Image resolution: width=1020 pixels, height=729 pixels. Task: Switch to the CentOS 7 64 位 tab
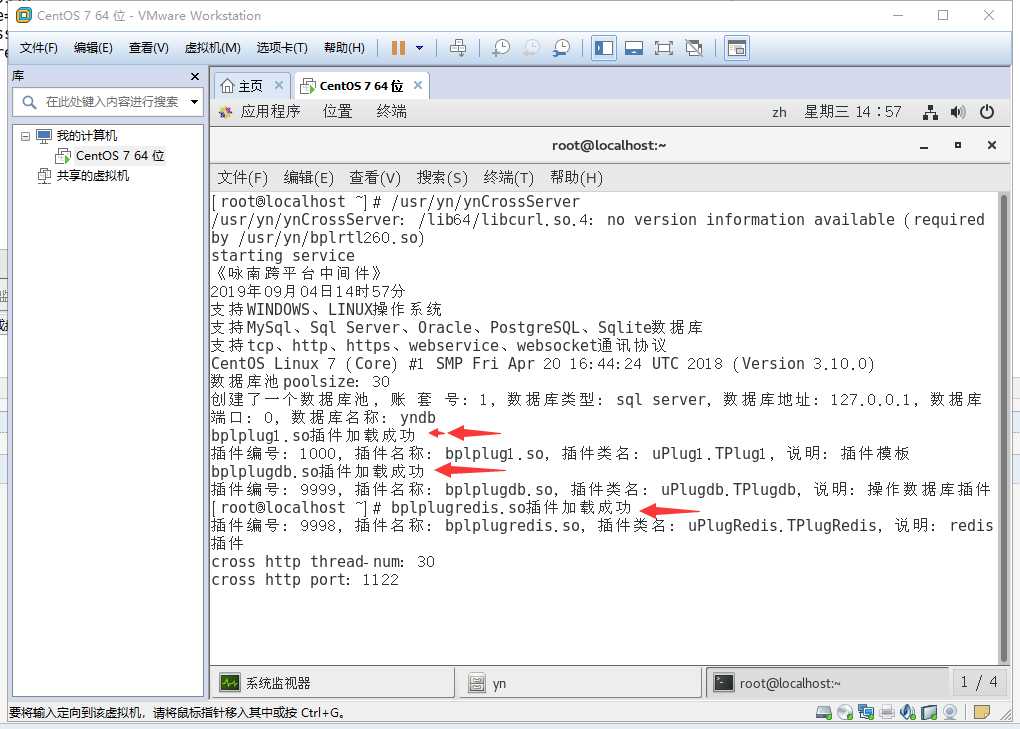[x=353, y=86]
